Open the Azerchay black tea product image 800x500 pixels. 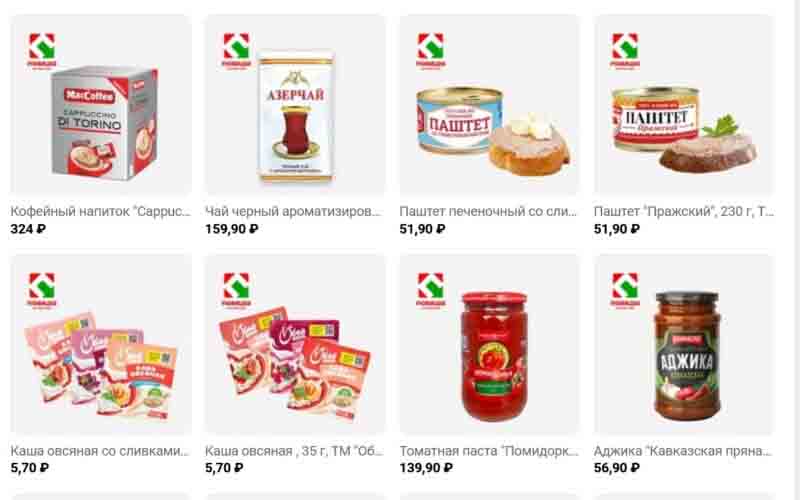point(295,105)
